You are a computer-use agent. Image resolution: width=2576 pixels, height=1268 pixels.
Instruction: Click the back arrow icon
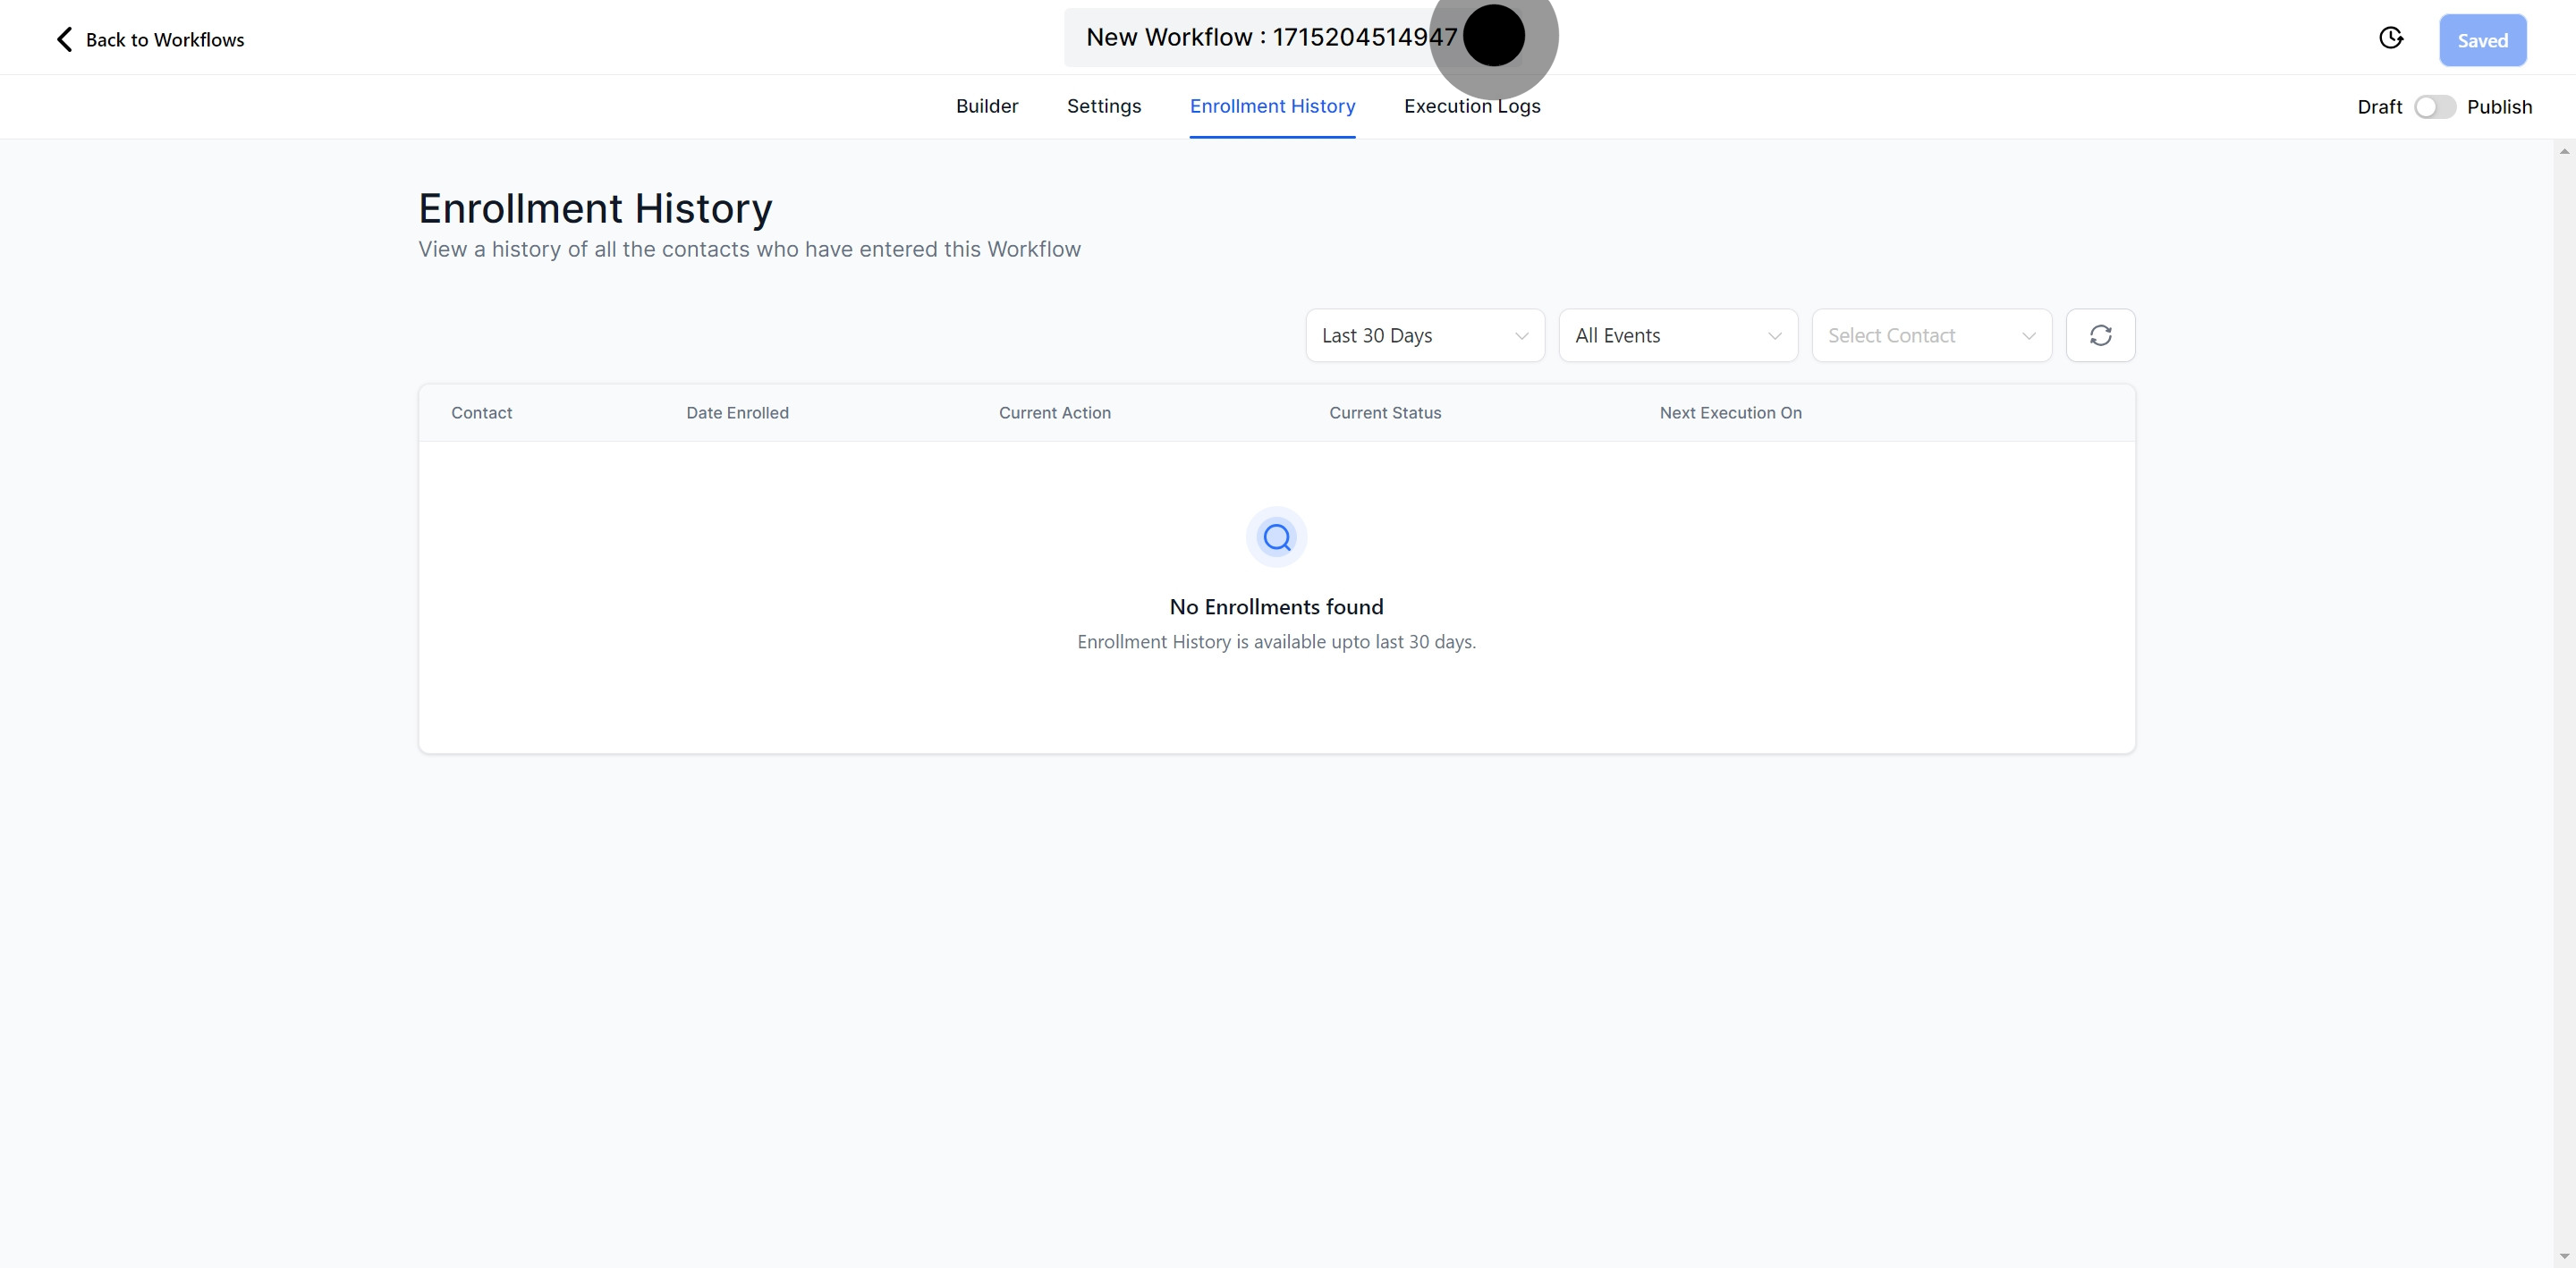(x=65, y=39)
